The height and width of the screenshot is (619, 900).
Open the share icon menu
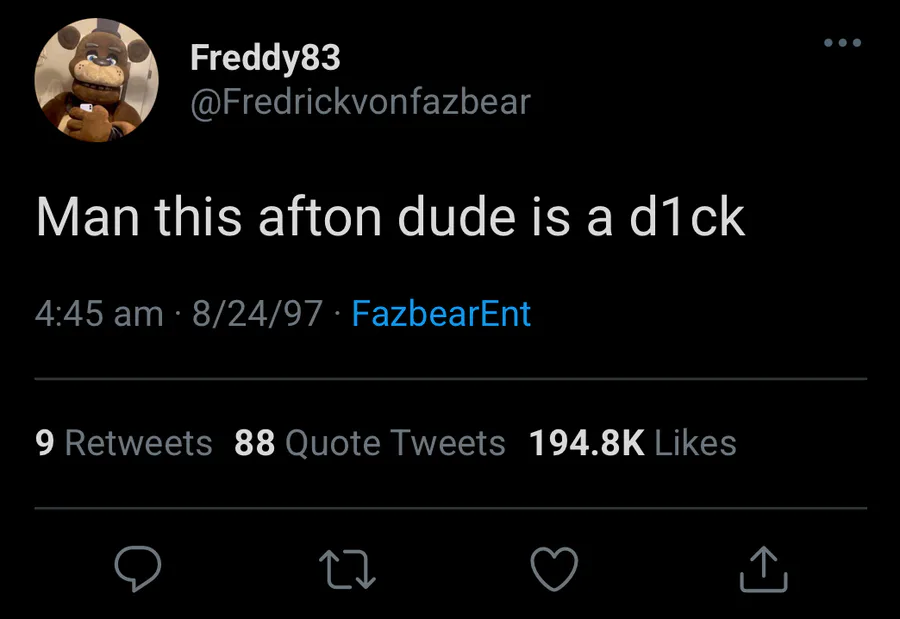pyautogui.click(x=763, y=567)
